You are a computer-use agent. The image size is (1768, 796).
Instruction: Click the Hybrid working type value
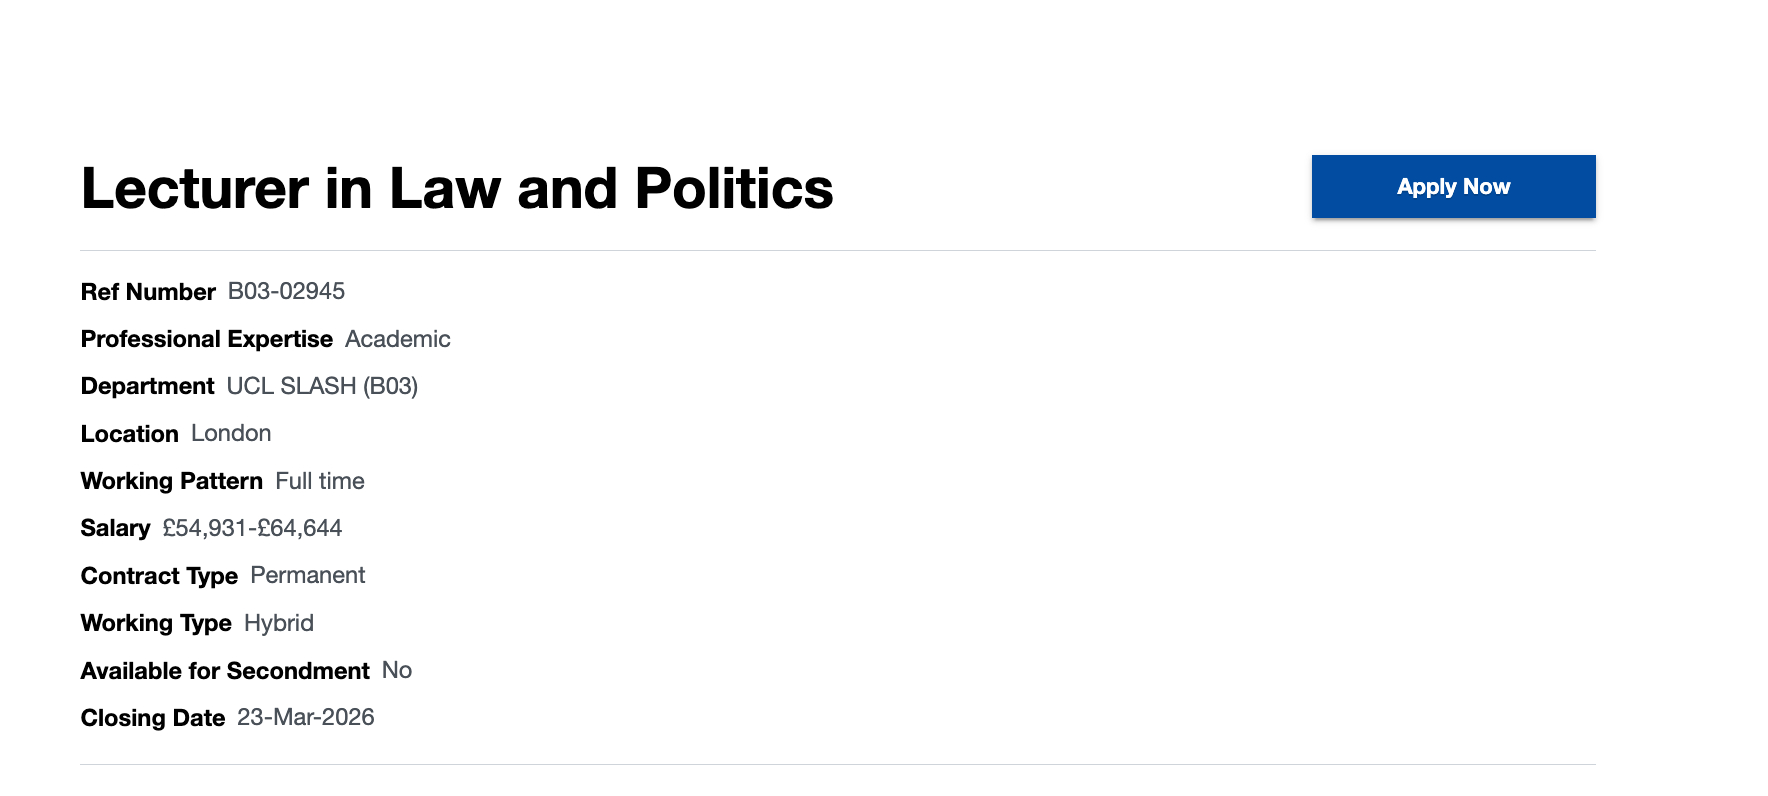coord(279,623)
